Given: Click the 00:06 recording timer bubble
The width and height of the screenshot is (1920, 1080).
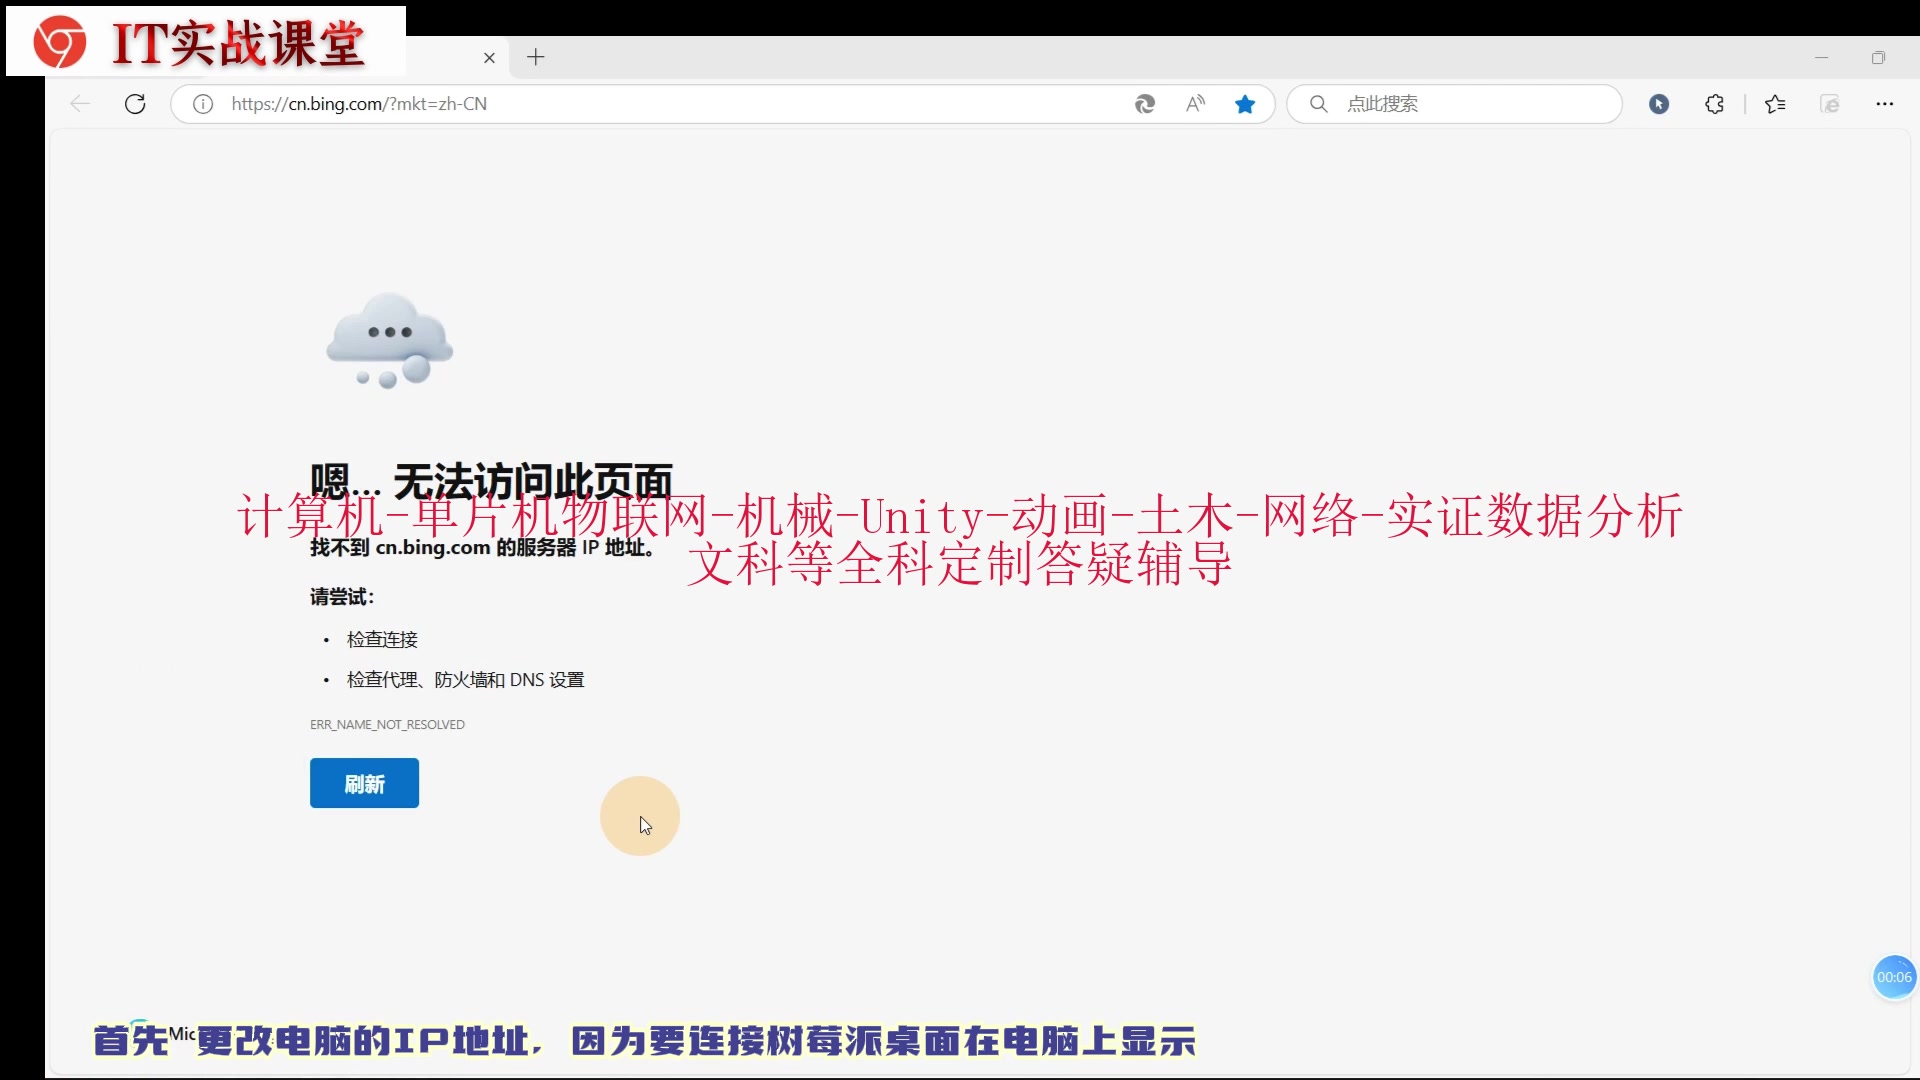Looking at the screenshot, I should point(1894,977).
